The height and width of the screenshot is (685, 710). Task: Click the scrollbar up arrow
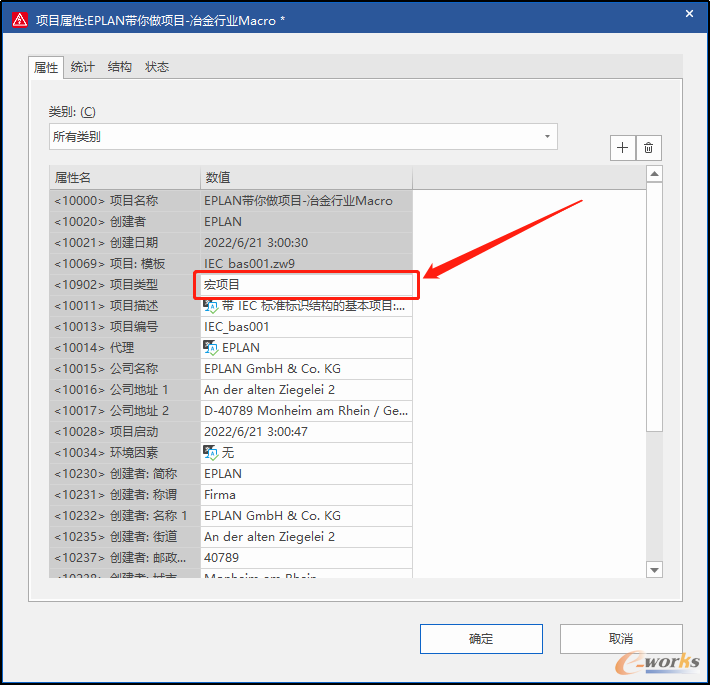654,174
